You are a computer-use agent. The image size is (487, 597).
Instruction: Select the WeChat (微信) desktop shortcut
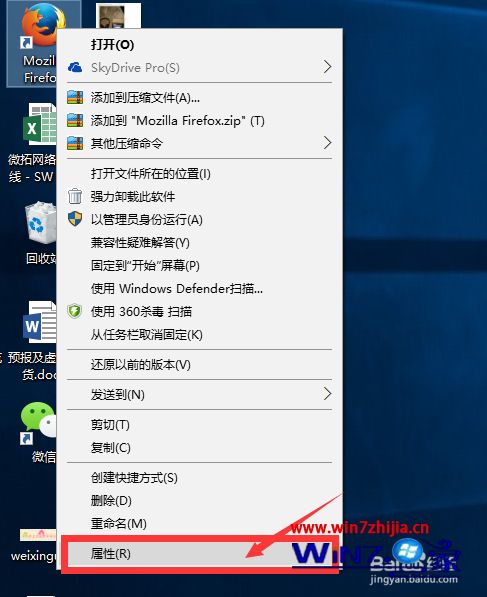point(38,423)
